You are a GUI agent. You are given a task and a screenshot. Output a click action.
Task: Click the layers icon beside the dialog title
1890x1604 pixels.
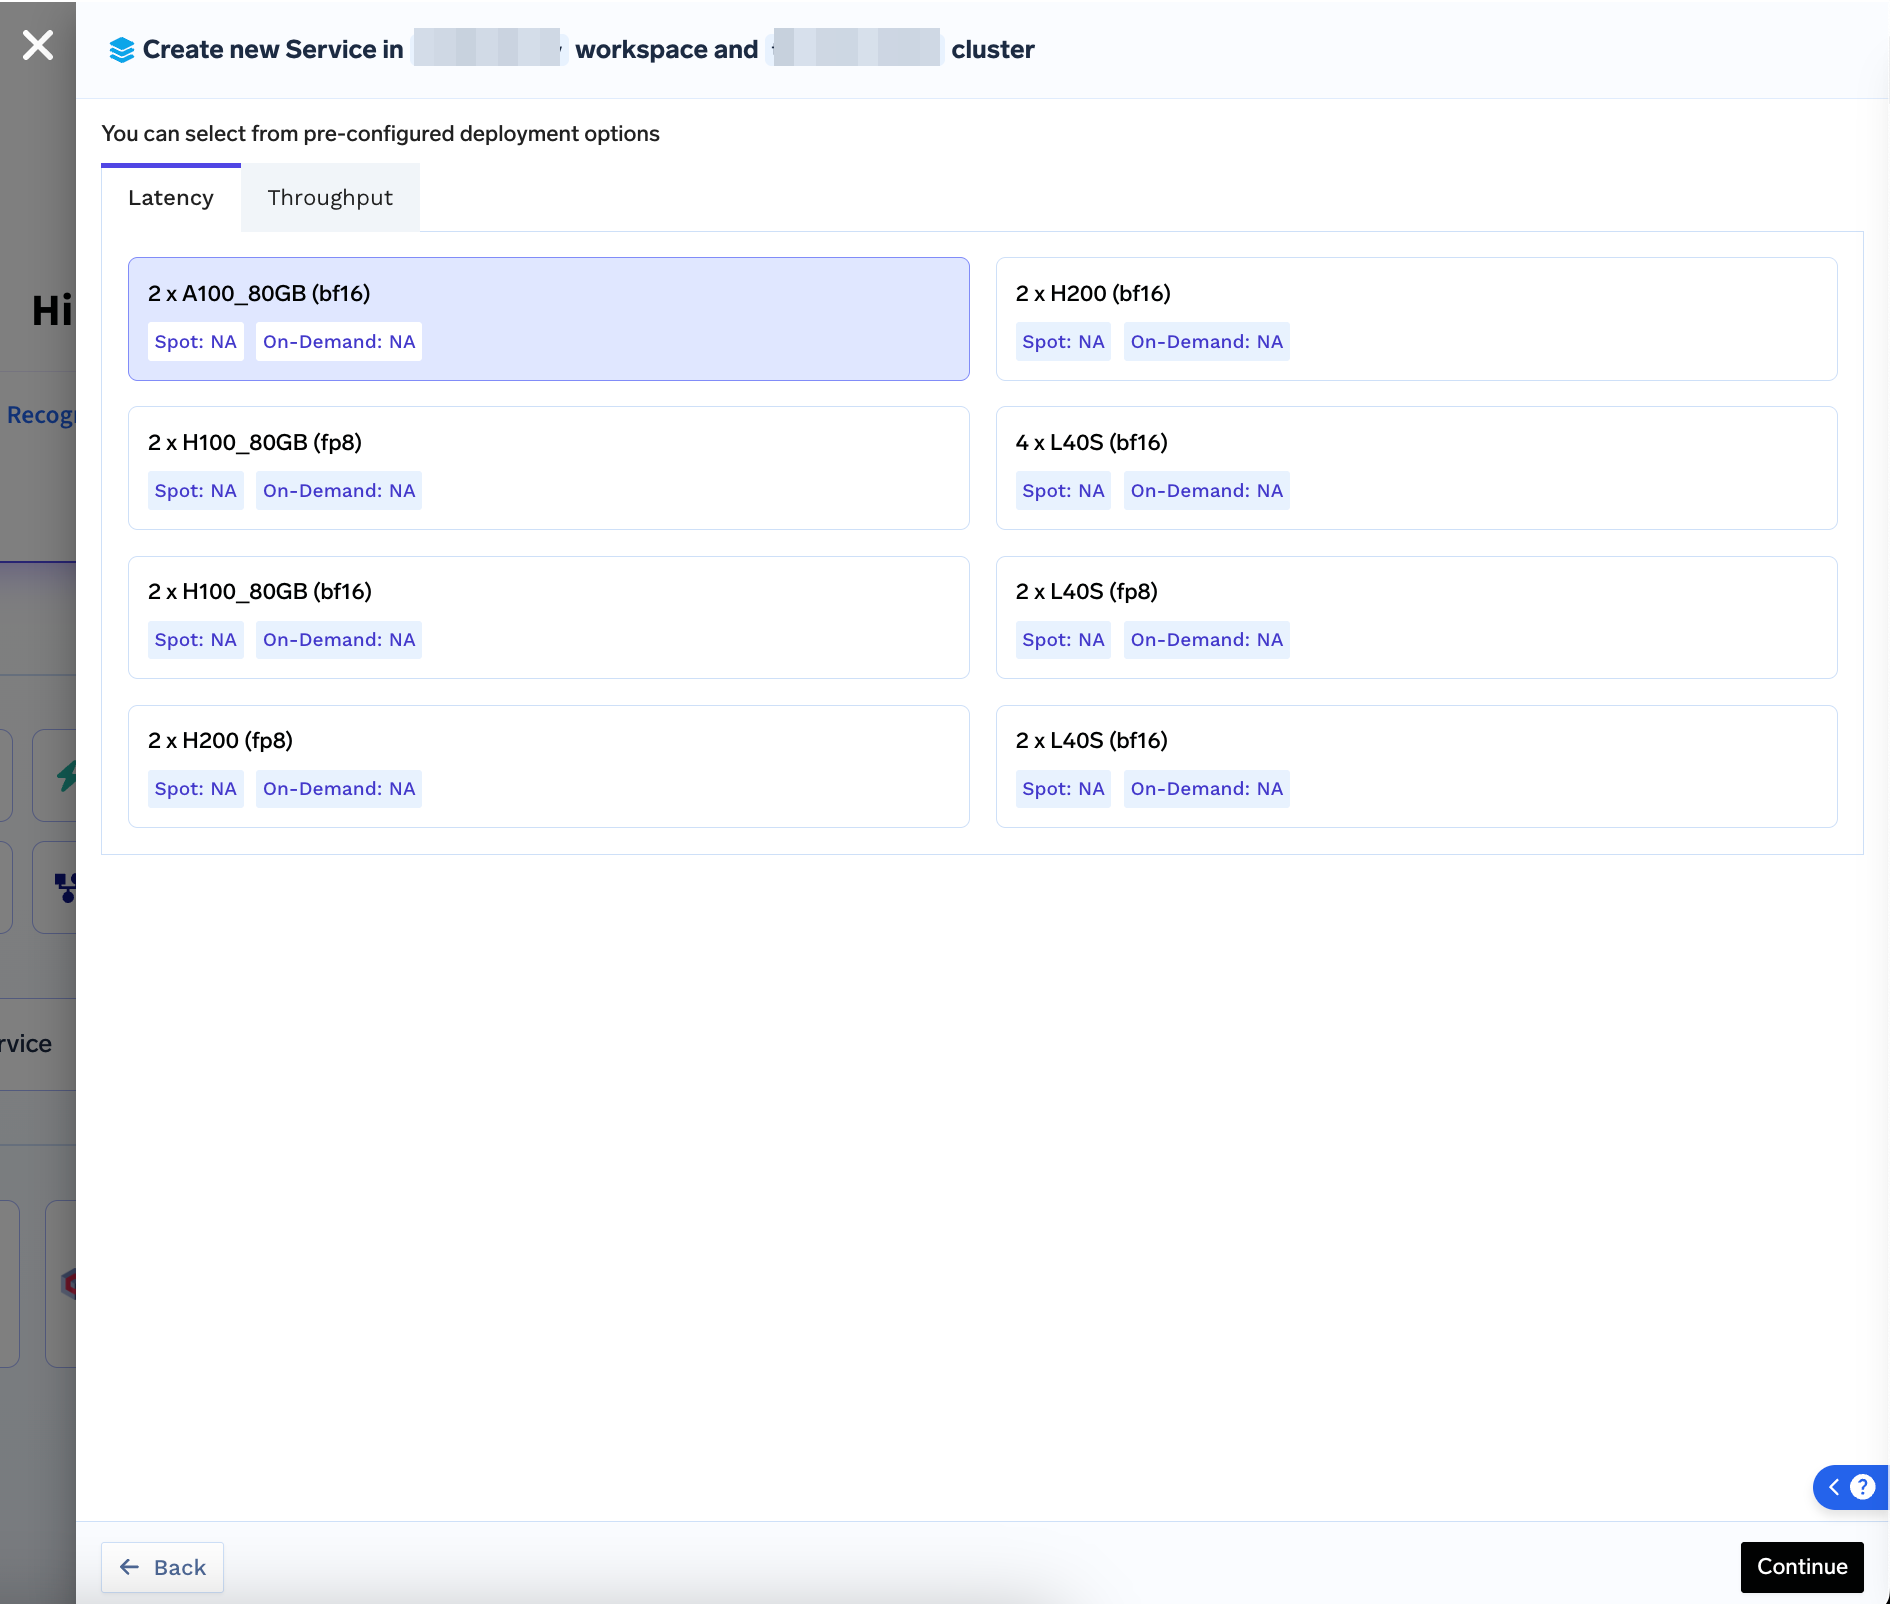coord(121,48)
